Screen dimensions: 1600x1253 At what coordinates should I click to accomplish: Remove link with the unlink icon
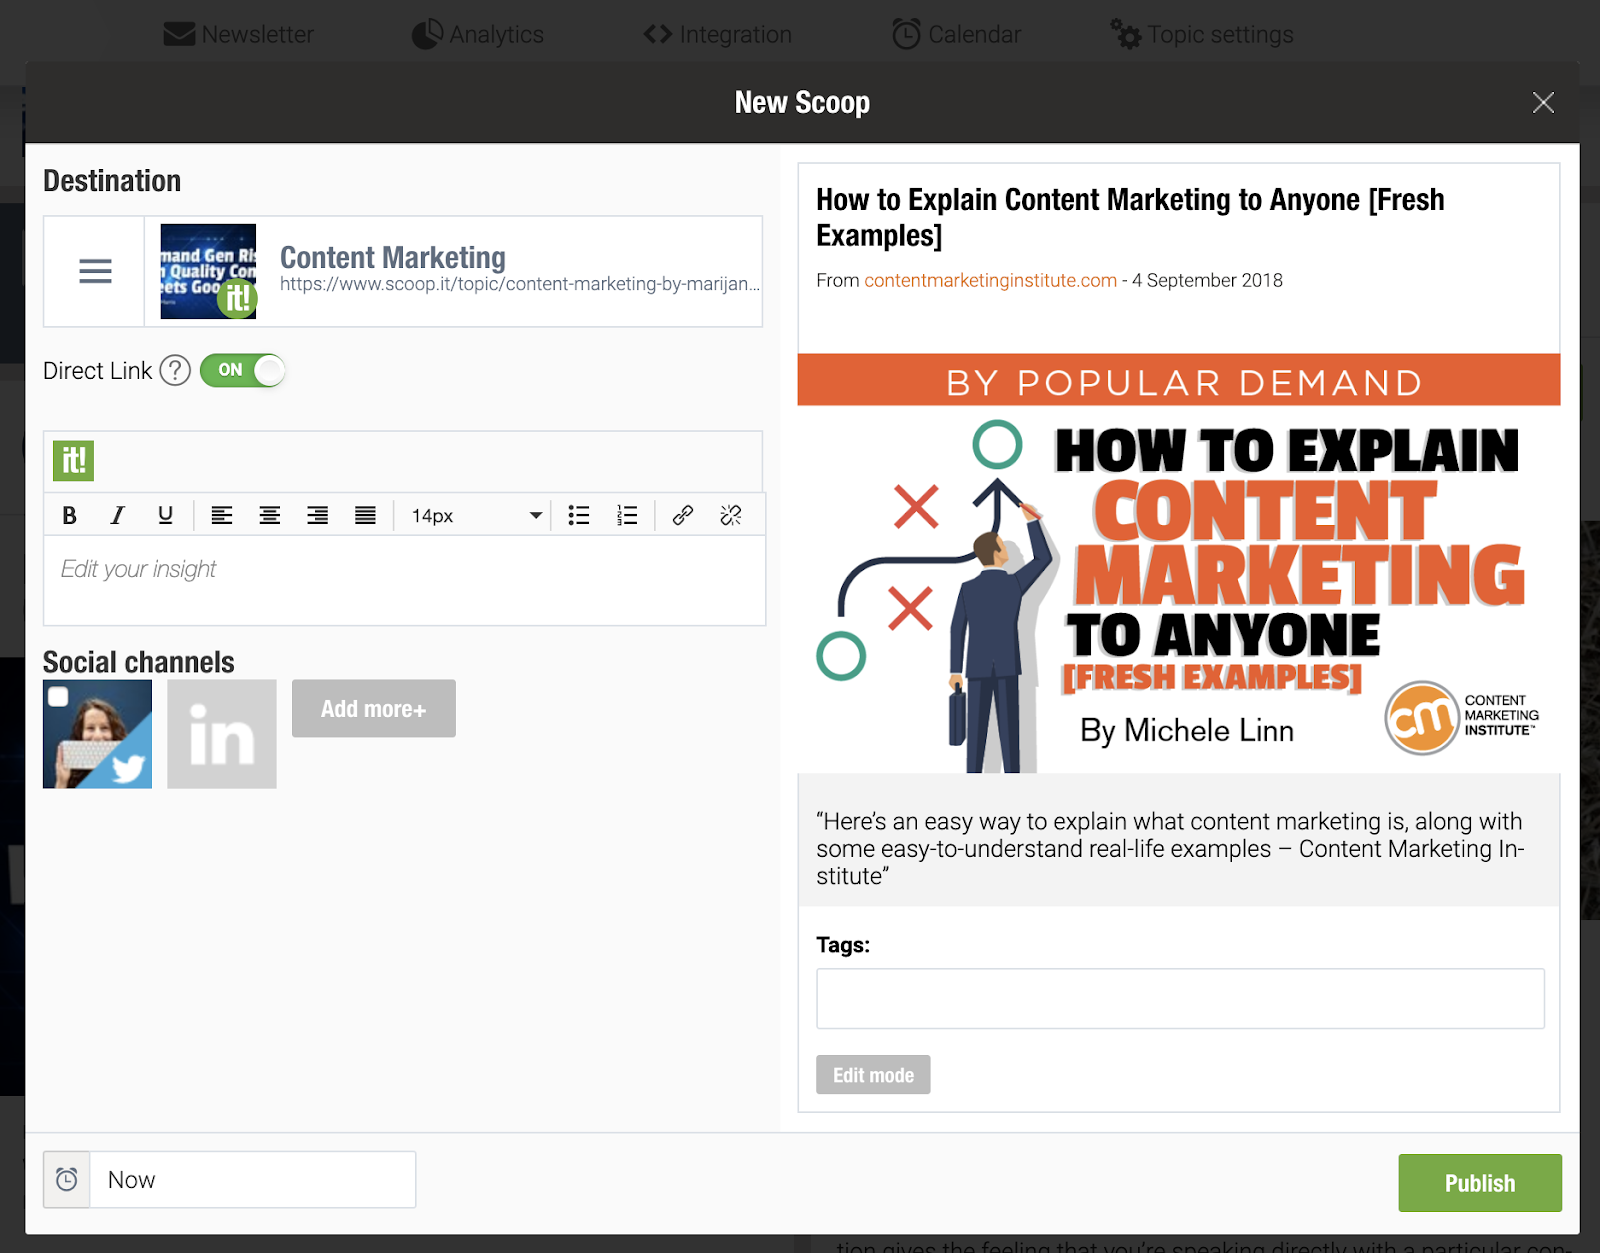coord(731,515)
